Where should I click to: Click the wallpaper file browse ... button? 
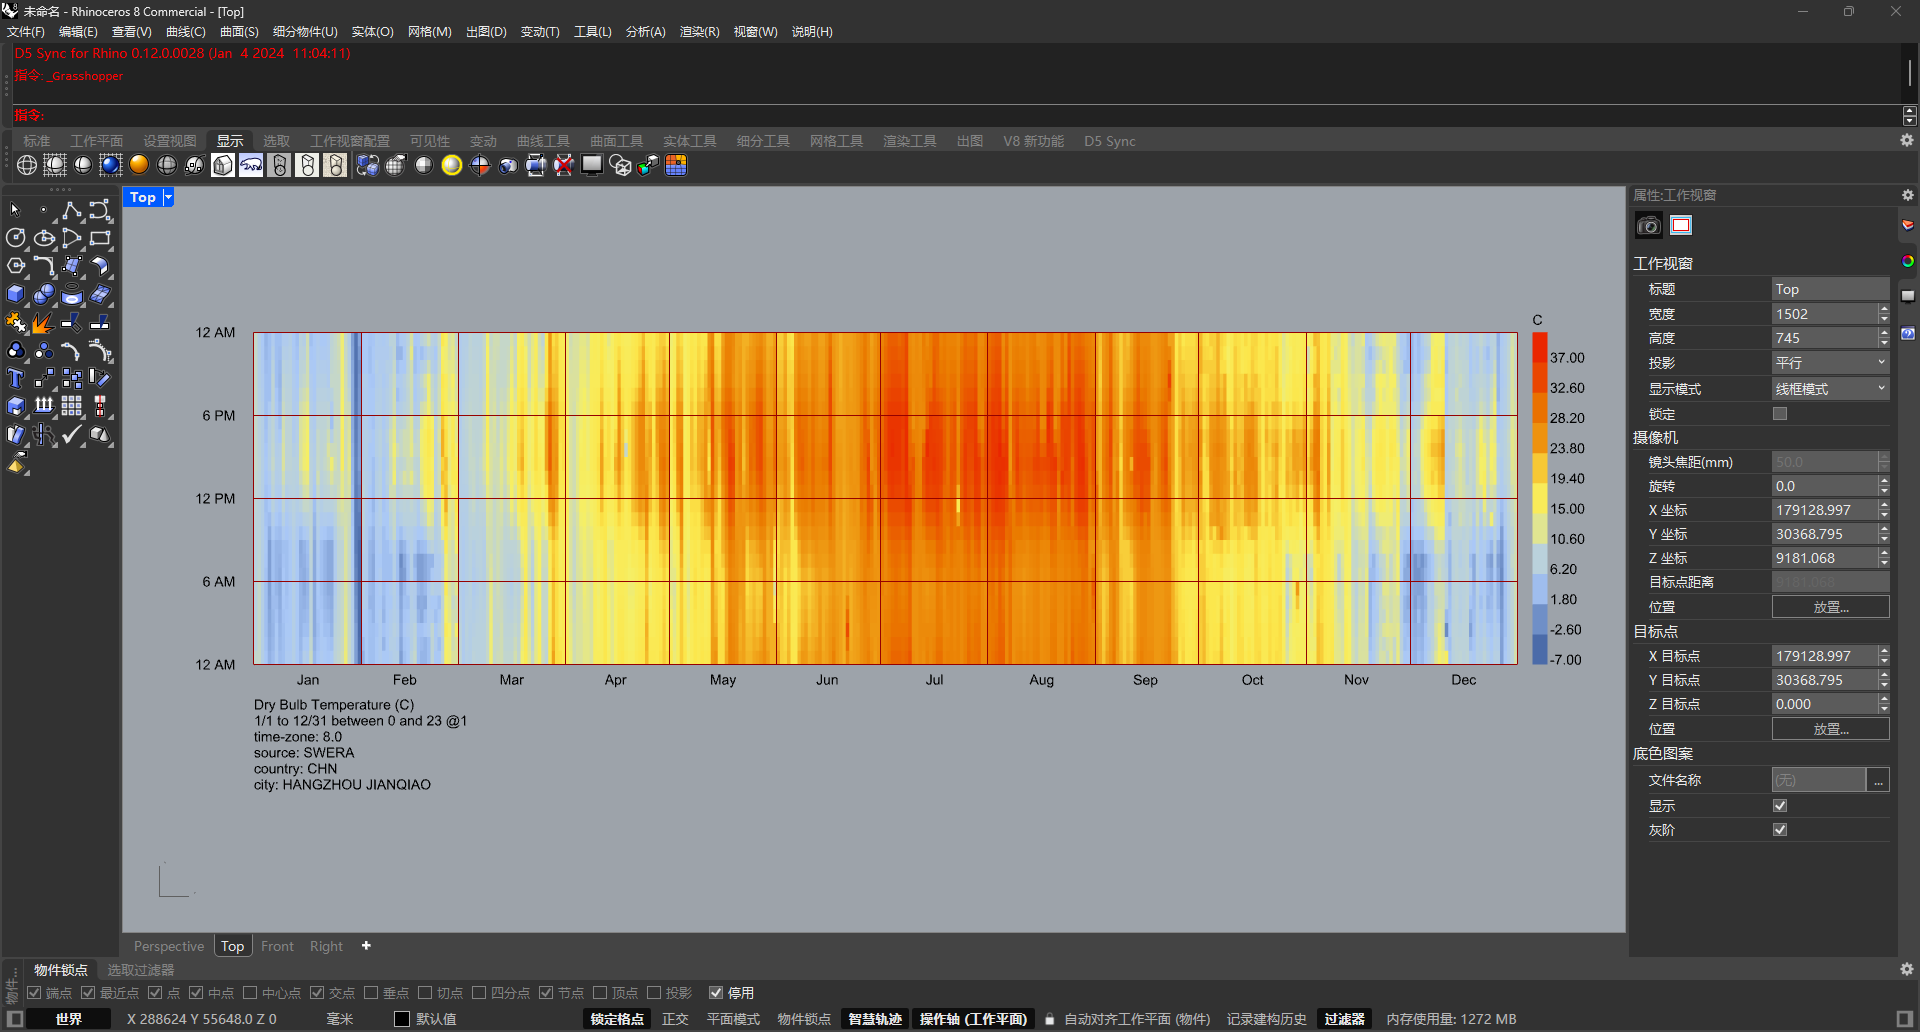point(1879,780)
